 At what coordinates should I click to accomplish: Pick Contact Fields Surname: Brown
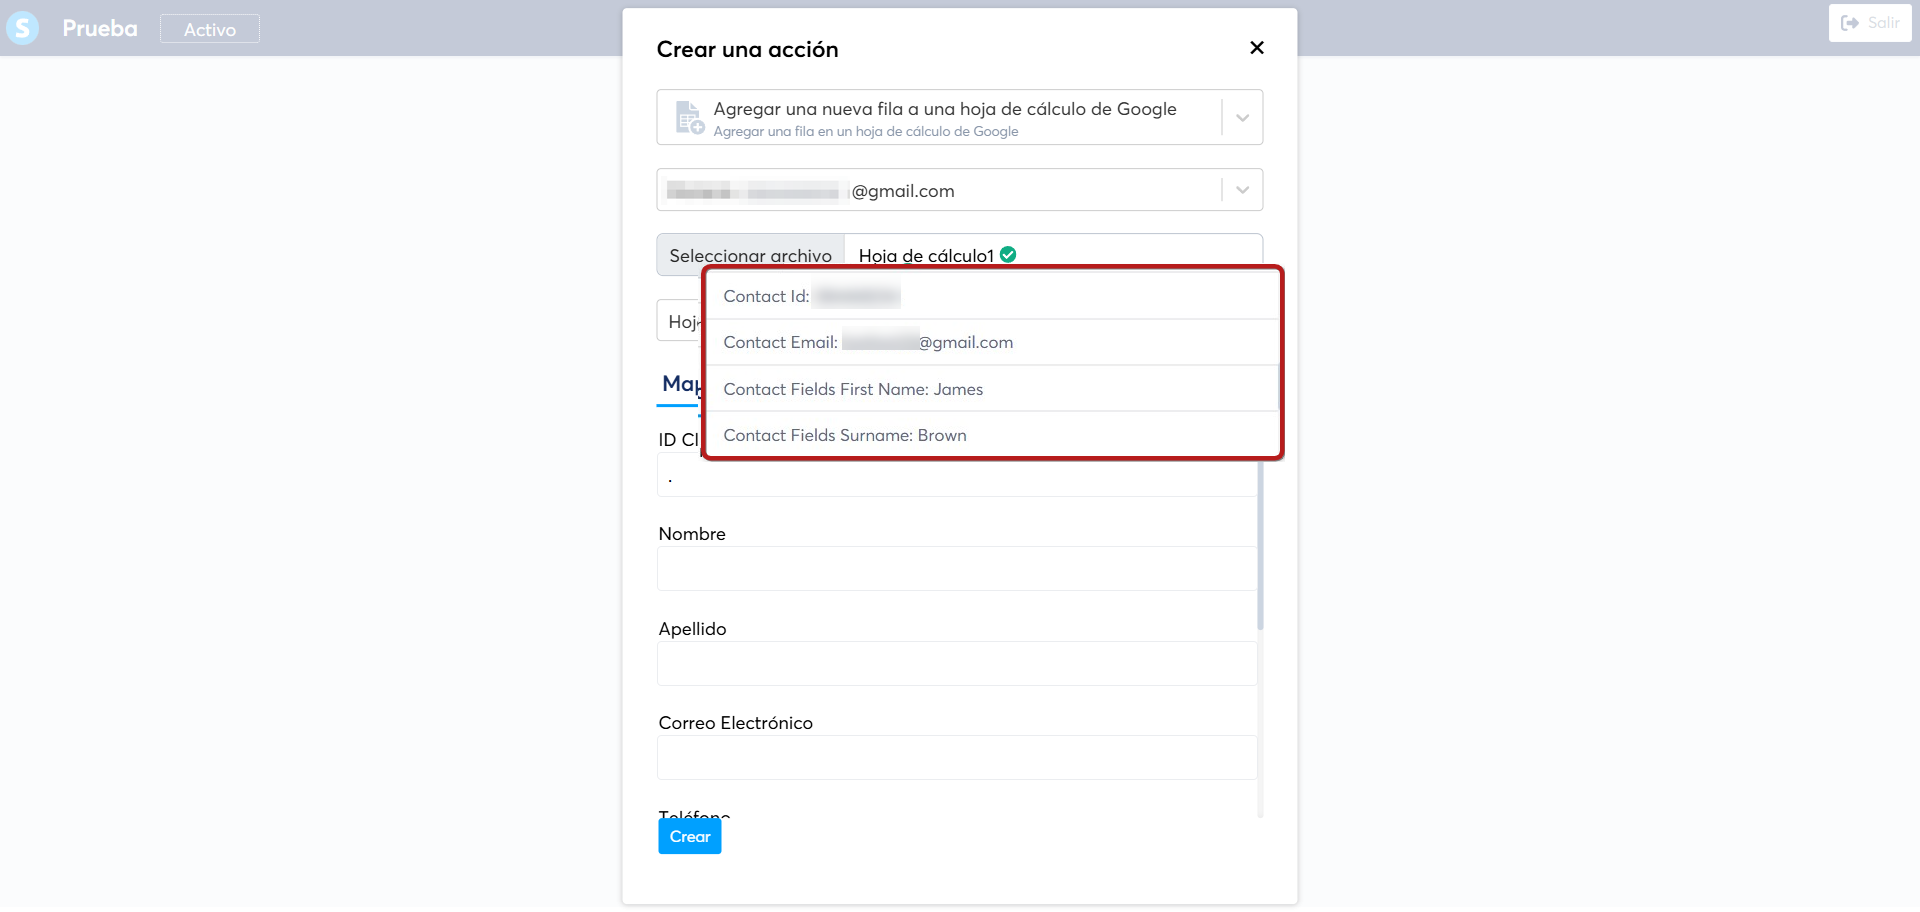click(x=992, y=435)
